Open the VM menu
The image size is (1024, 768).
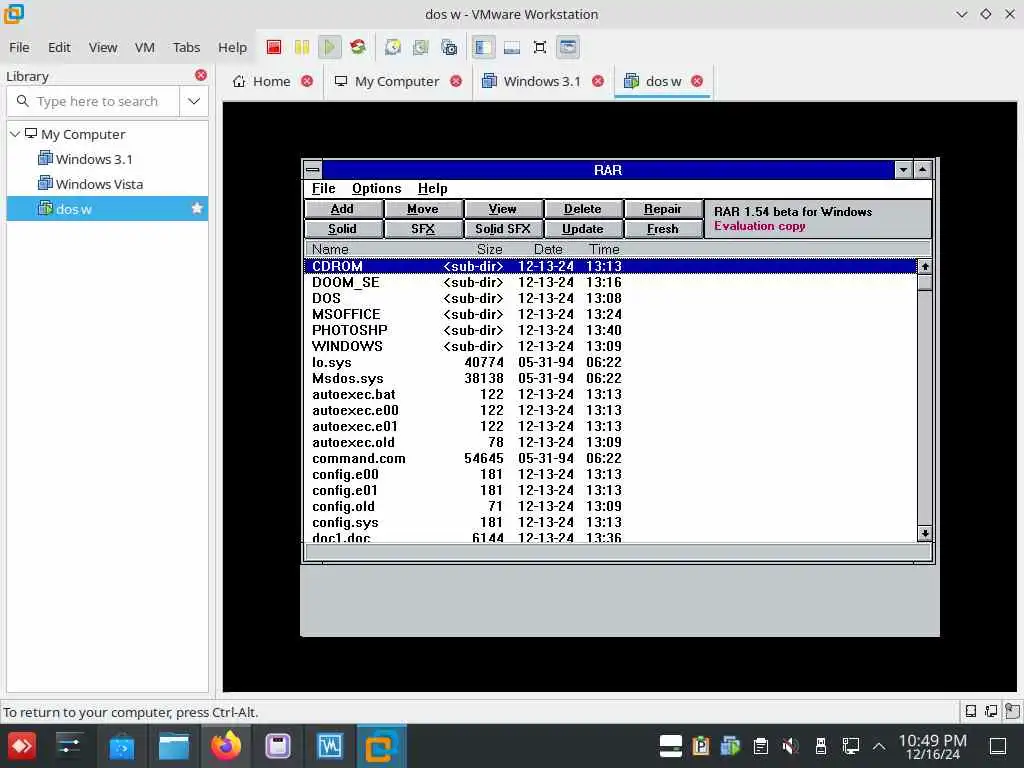click(x=144, y=47)
